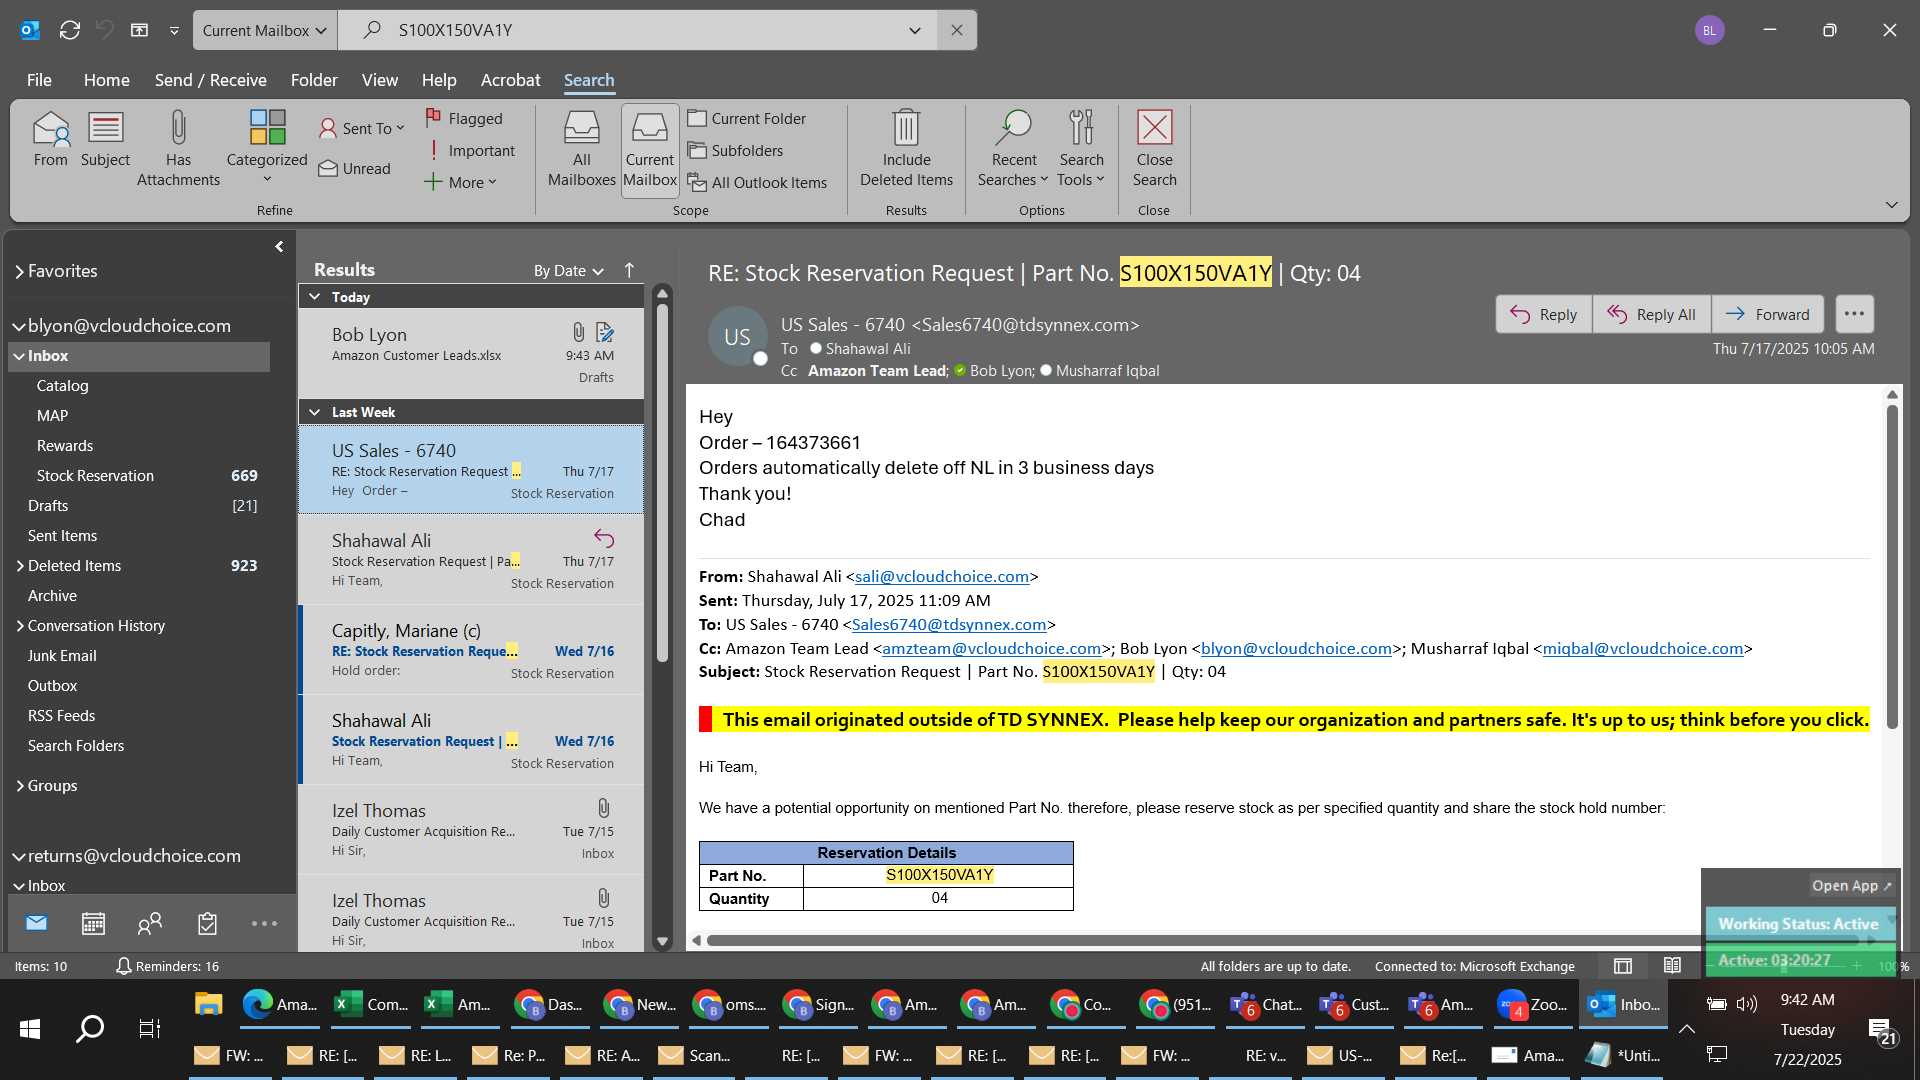Switch to People view icon
Viewport: 1920px width, 1080px height.
(x=150, y=923)
